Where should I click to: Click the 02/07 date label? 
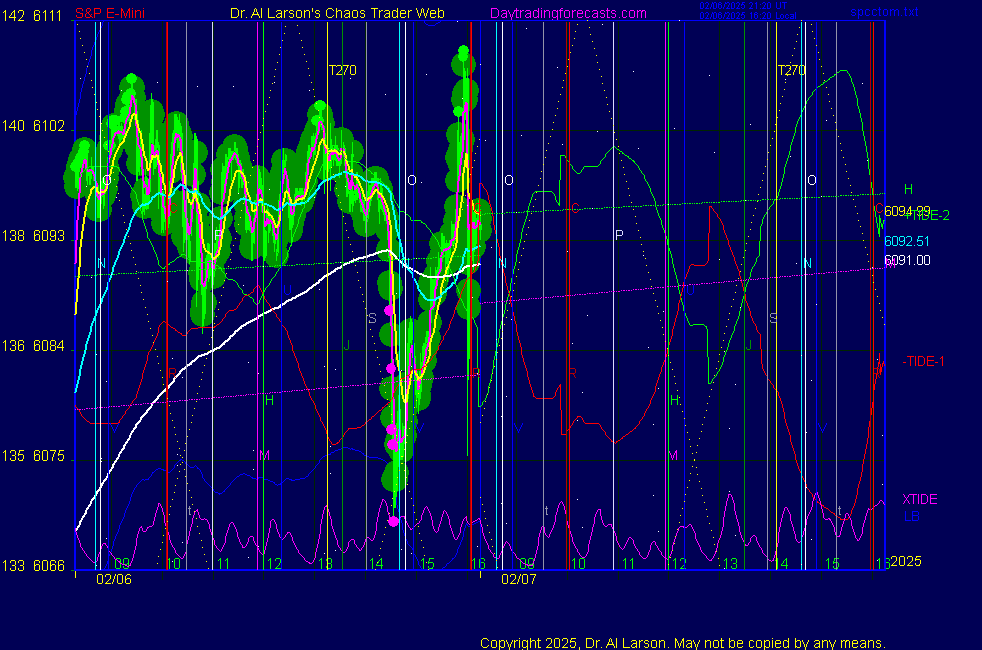pos(519,579)
